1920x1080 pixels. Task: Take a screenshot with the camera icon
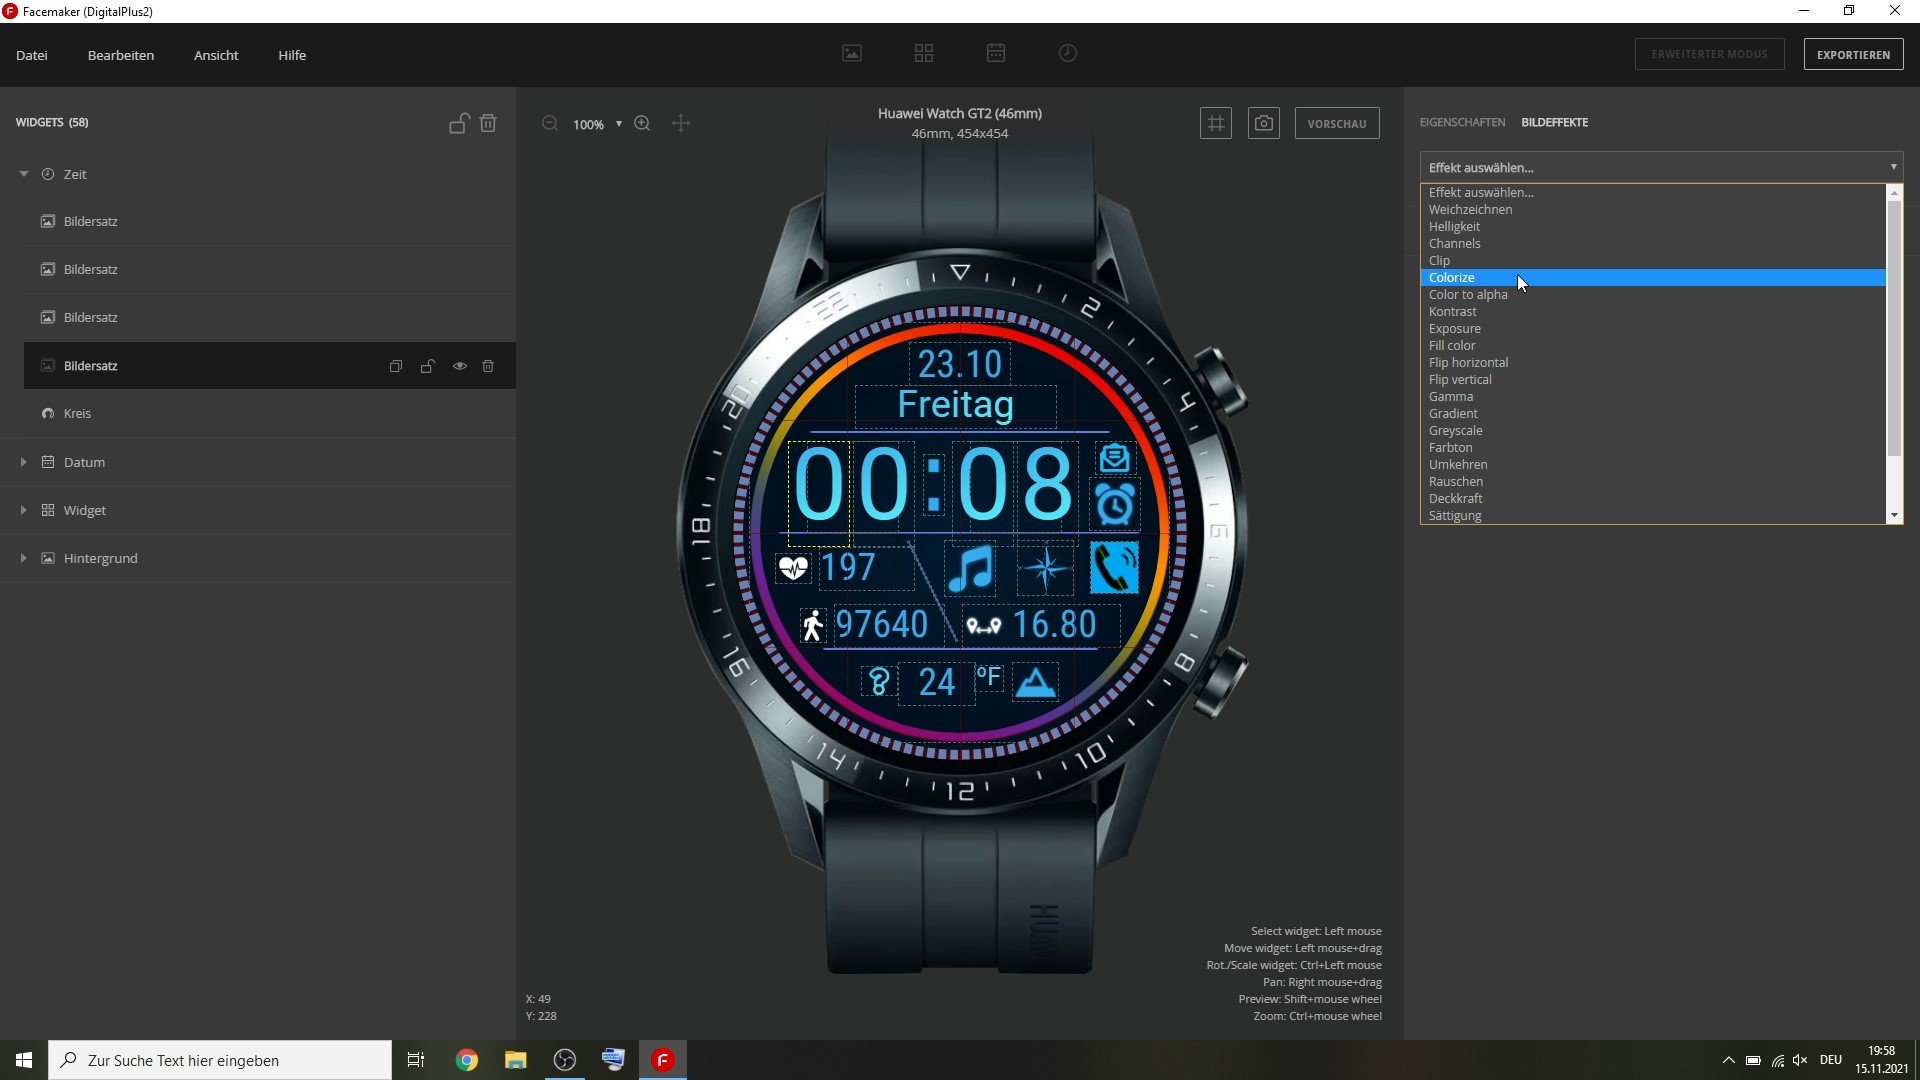click(1264, 123)
